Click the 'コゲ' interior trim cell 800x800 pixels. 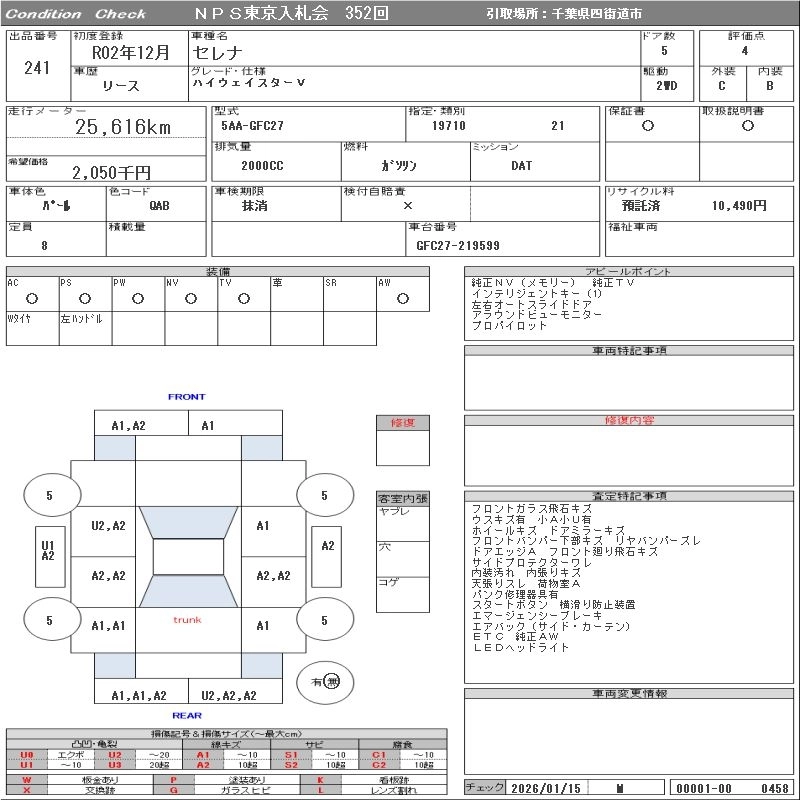click(403, 594)
